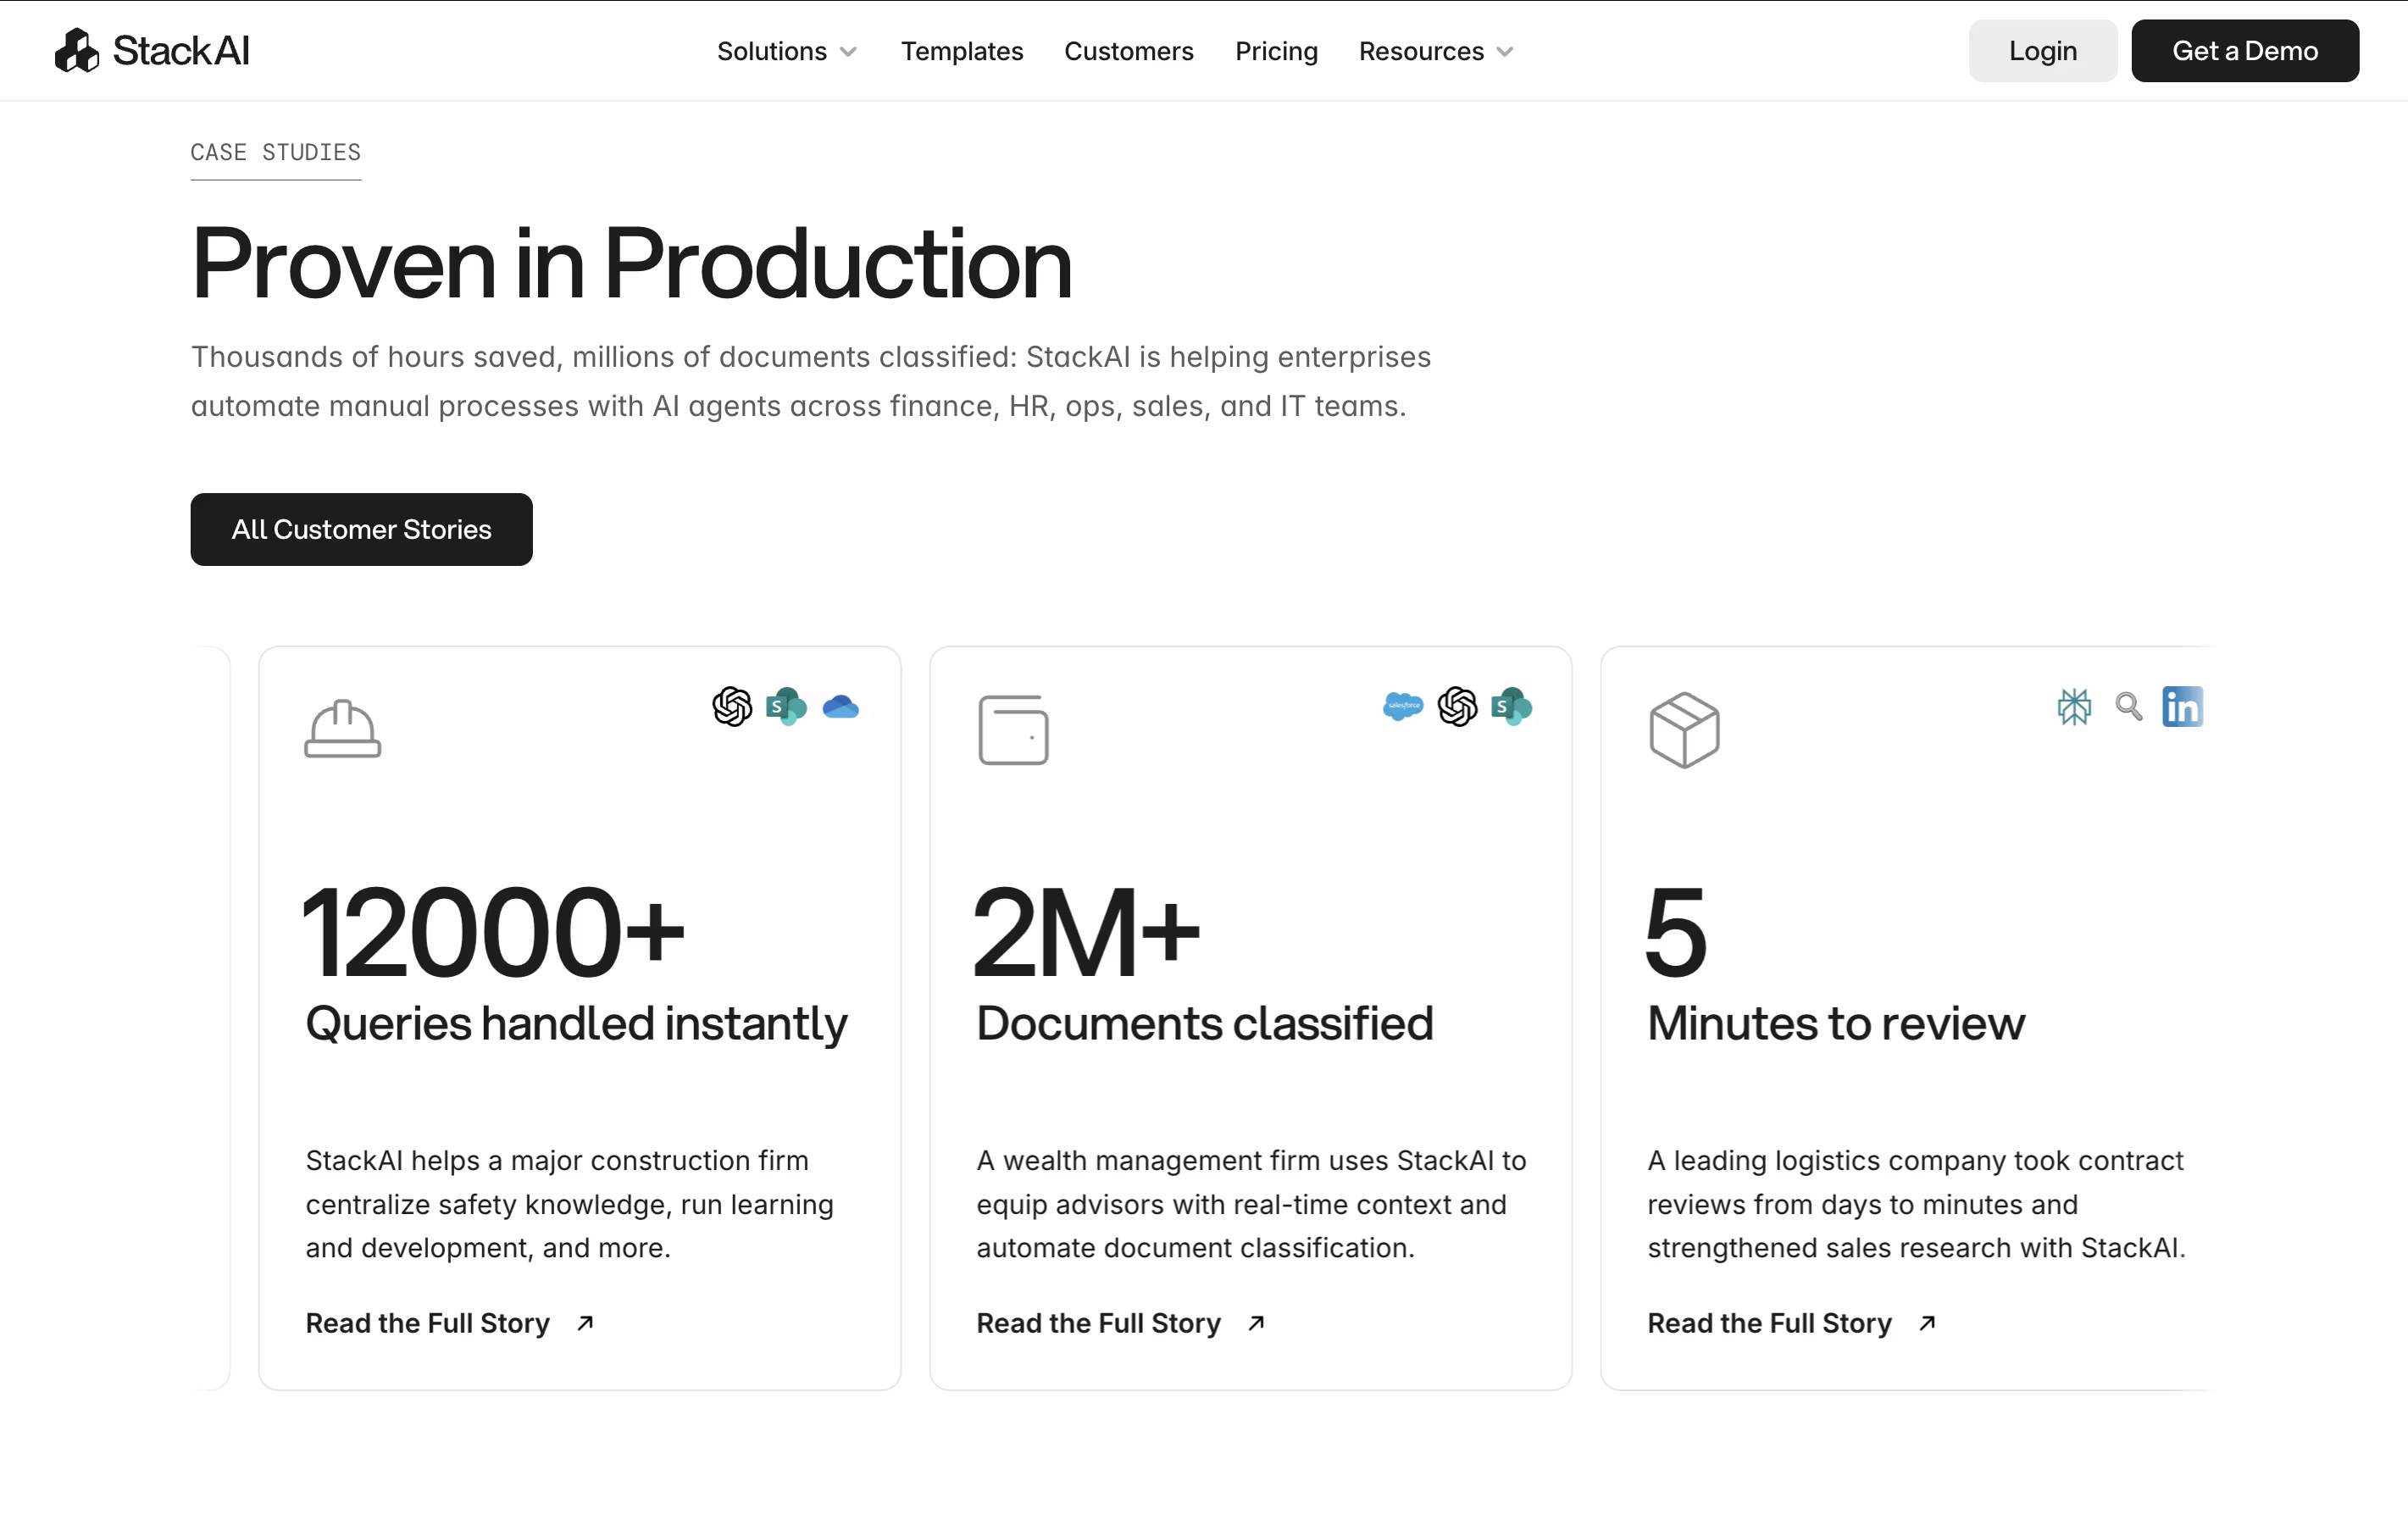
Task: Click the Salesforce logo icon
Action: click(x=1402, y=706)
